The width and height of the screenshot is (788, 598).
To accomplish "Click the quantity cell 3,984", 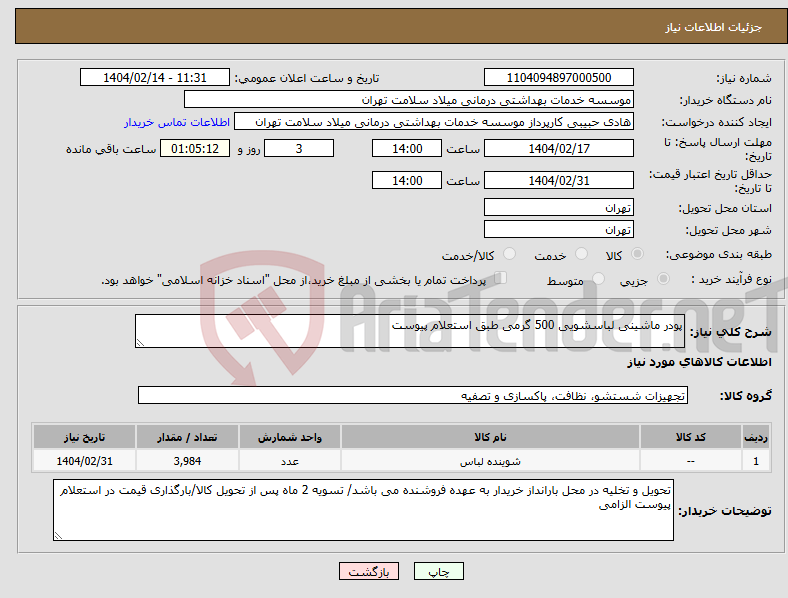I will 187,461.
